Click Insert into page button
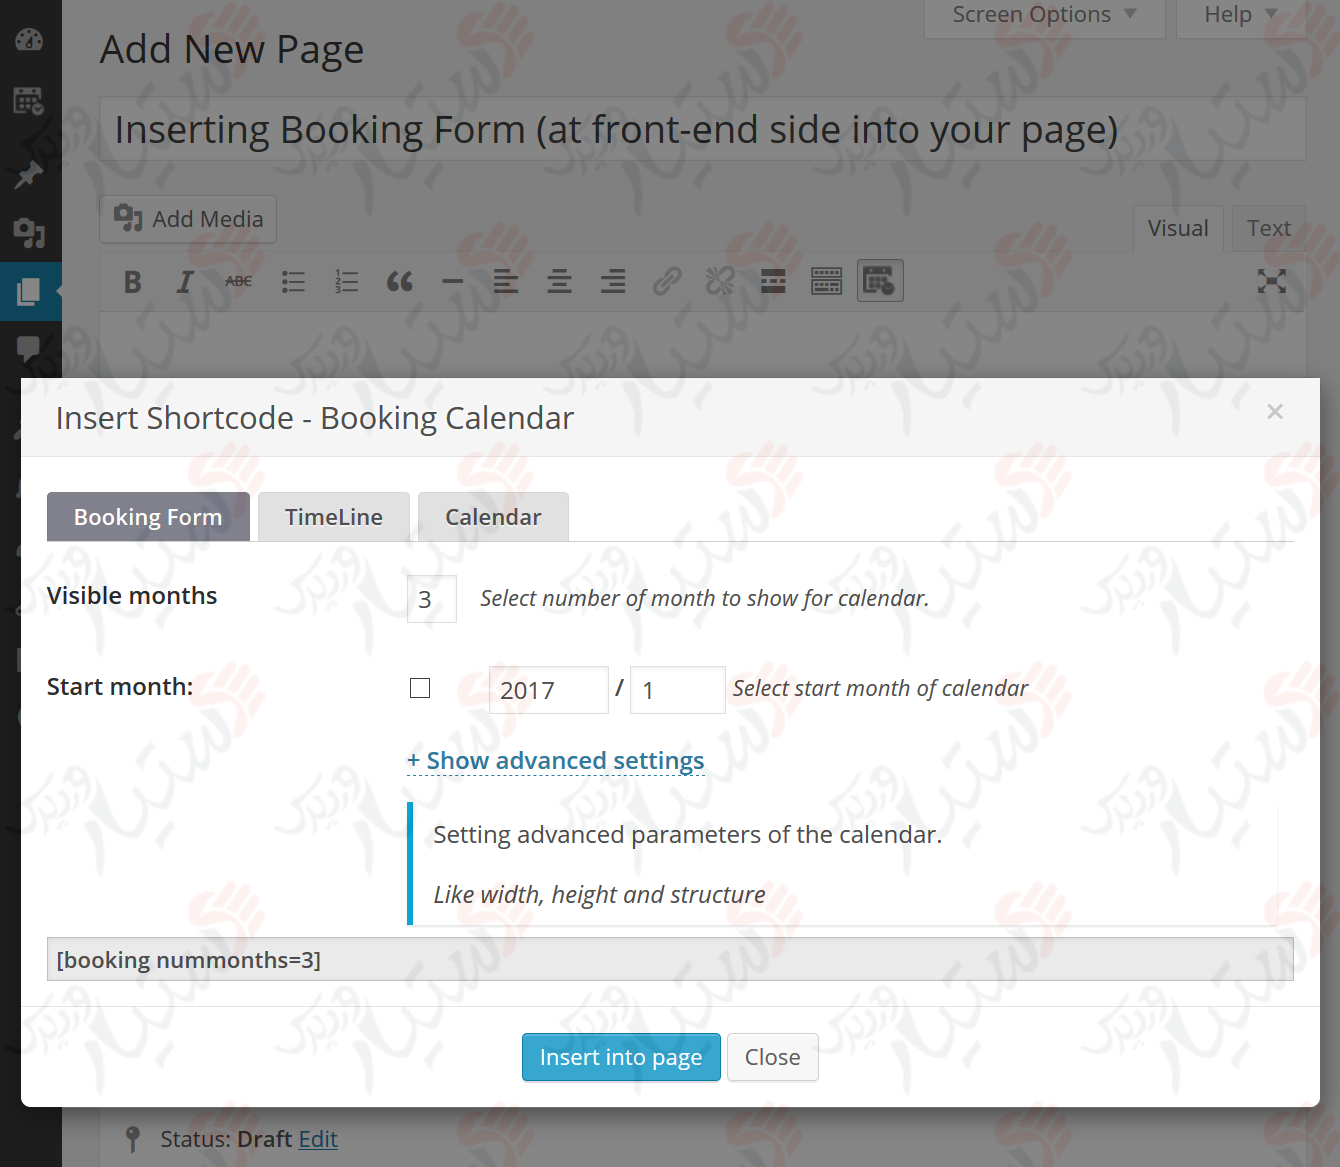The height and width of the screenshot is (1167, 1340). [621, 1057]
